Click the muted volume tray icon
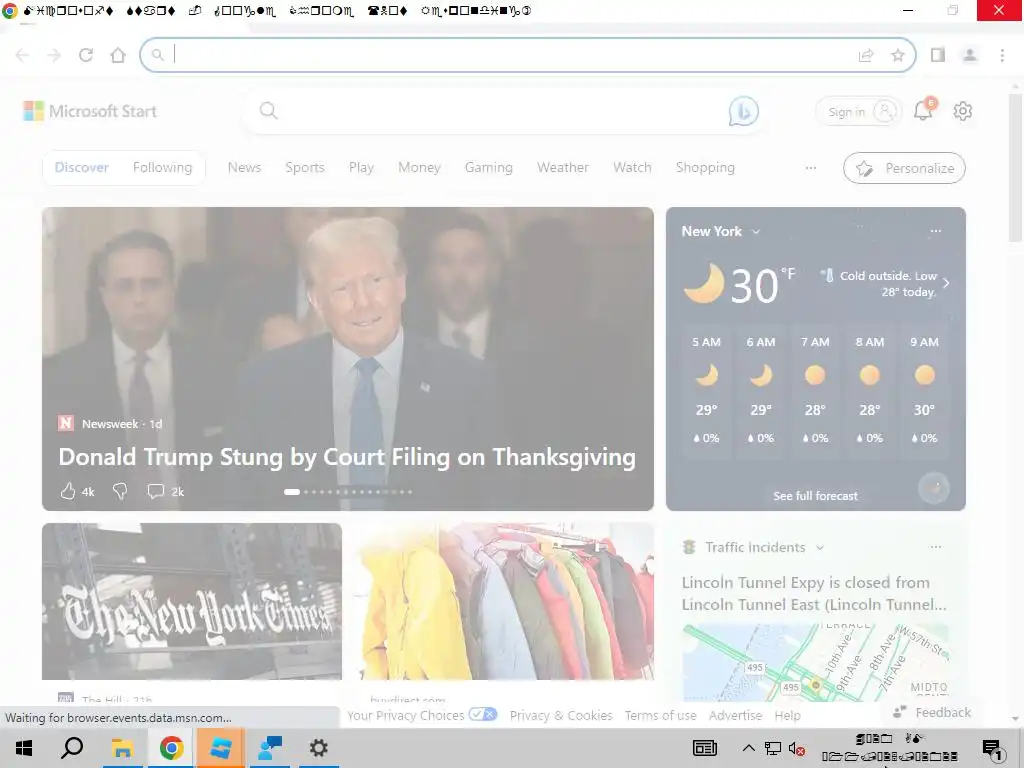 coord(796,748)
